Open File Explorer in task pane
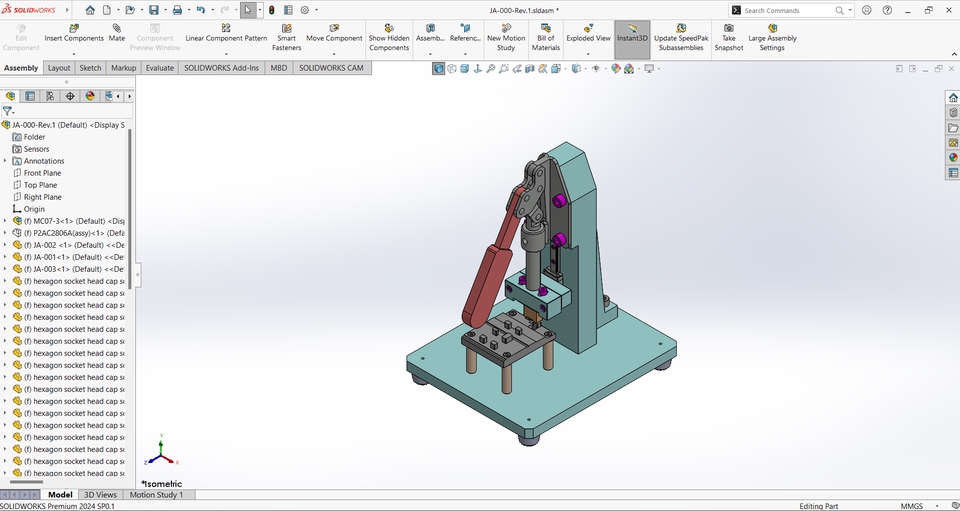Viewport: 960px width, 511px height. [953, 128]
